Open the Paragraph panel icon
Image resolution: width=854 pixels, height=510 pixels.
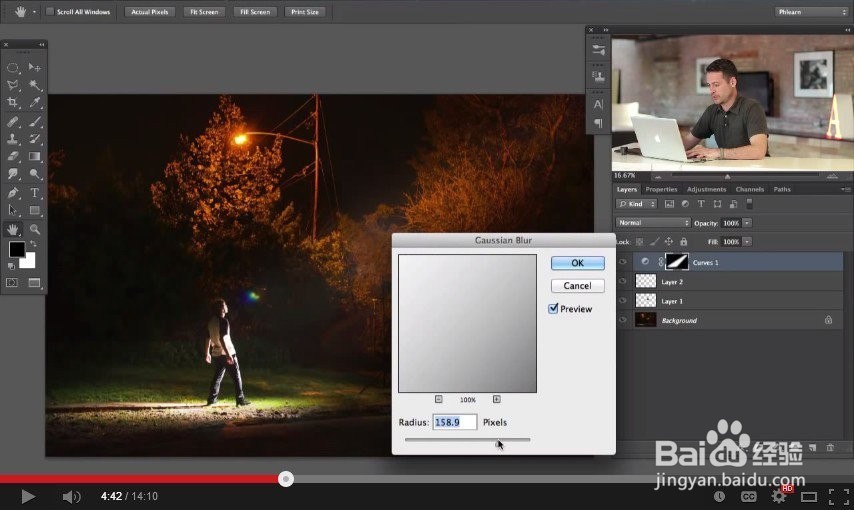599,123
